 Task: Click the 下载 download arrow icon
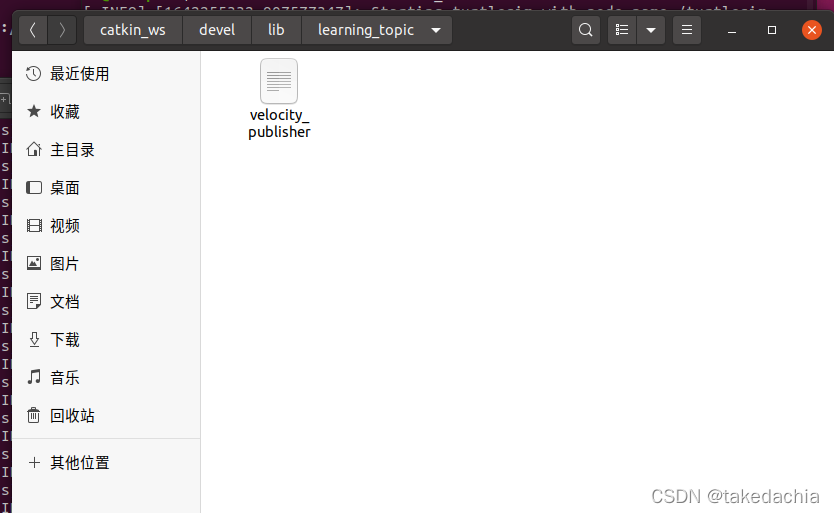pos(34,339)
